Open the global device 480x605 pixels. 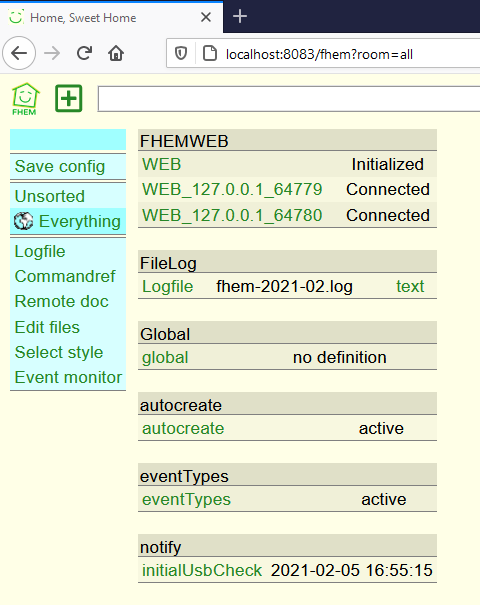pyautogui.click(x=165, y=358)
